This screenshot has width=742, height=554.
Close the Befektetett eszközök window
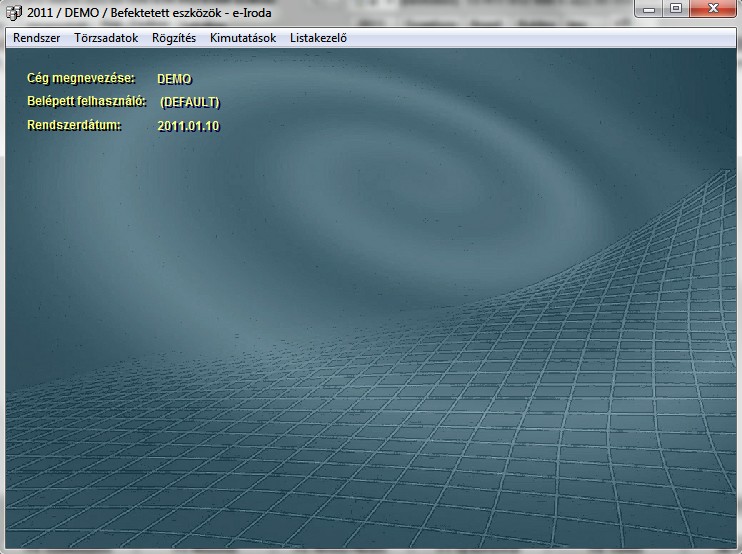pyautogui.click(x=712, y=9)
